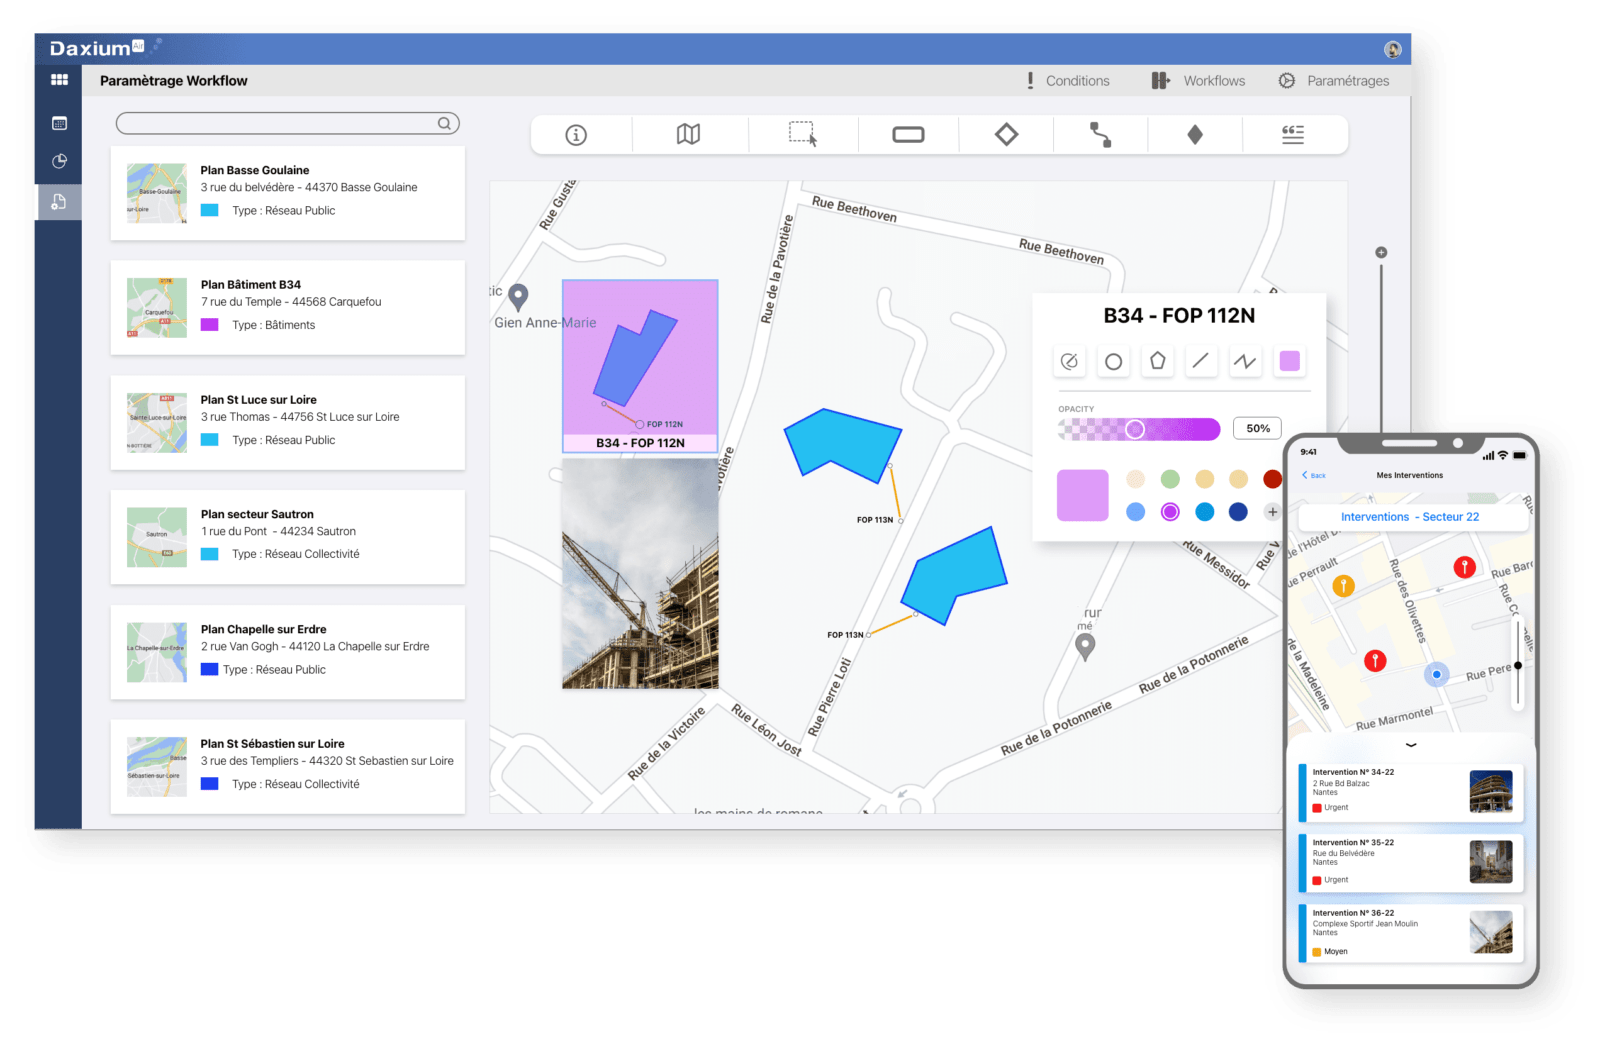Tap Interventions - Secteur 22 banner on phone

(1410, 517)
